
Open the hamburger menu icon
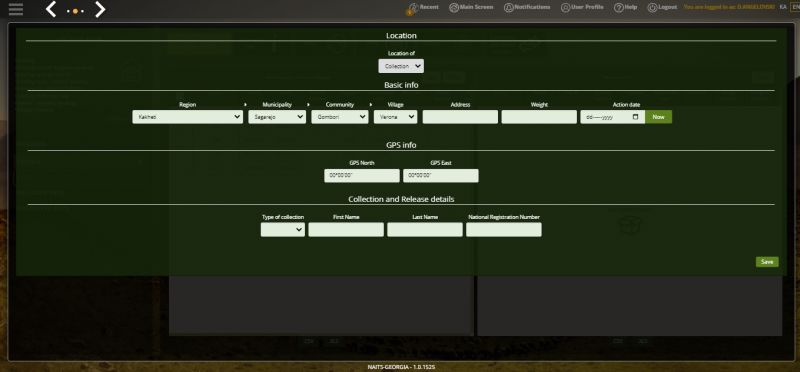16,9
